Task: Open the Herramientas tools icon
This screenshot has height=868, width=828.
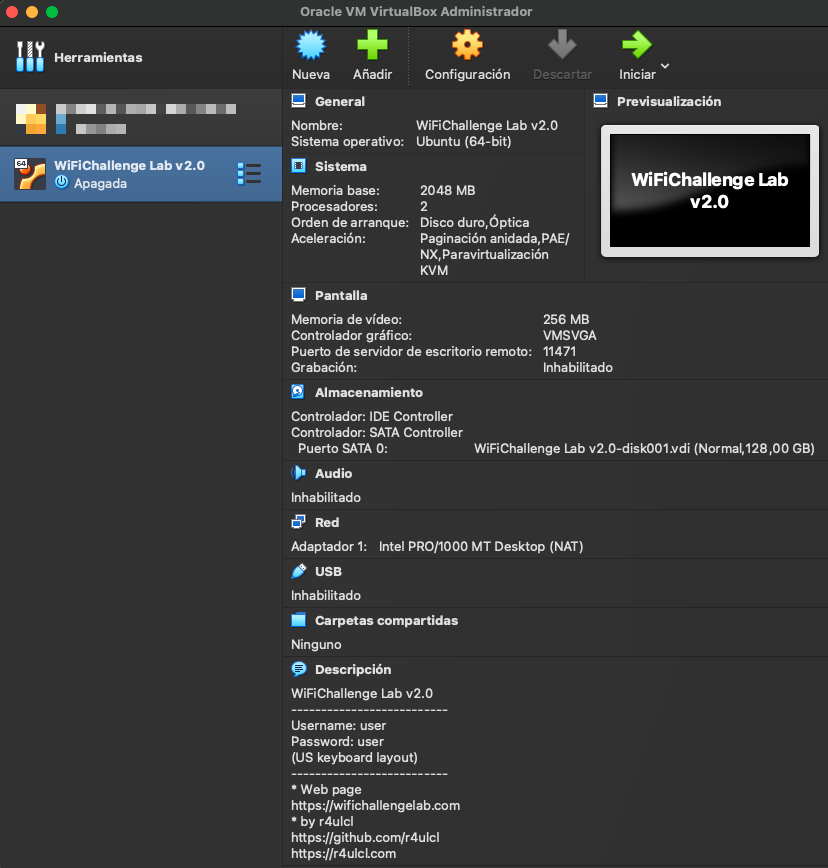Action: click(x=30, y=56)
